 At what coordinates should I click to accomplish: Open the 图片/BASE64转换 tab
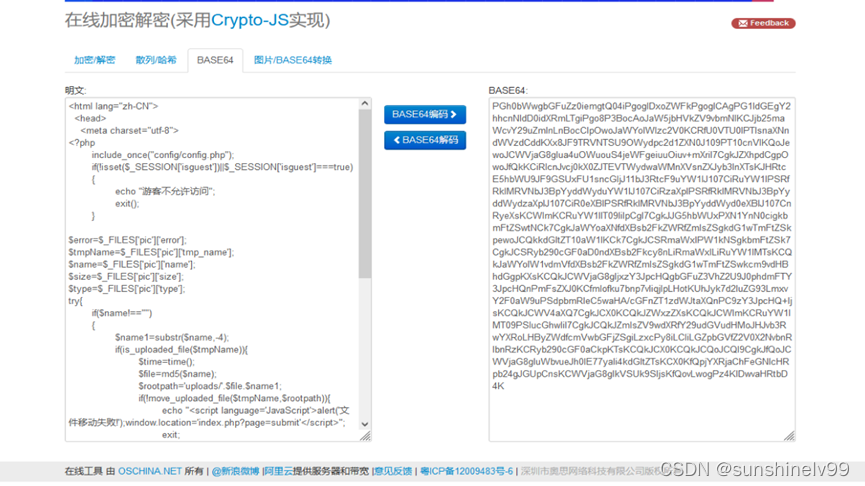[x=292, y=60]
